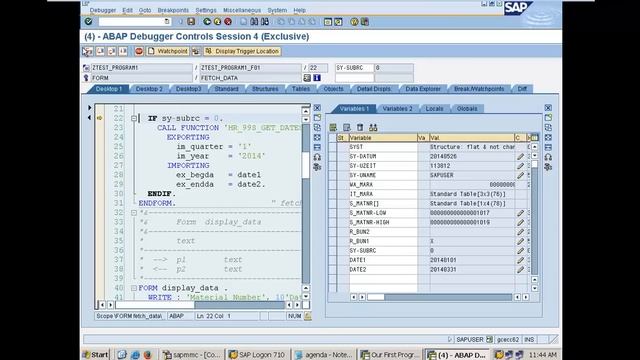Click the blue info icon beside FETCH_DATA
Viewport: 640px width, 360px height.
pyautogui.click(x=317, y=78)
